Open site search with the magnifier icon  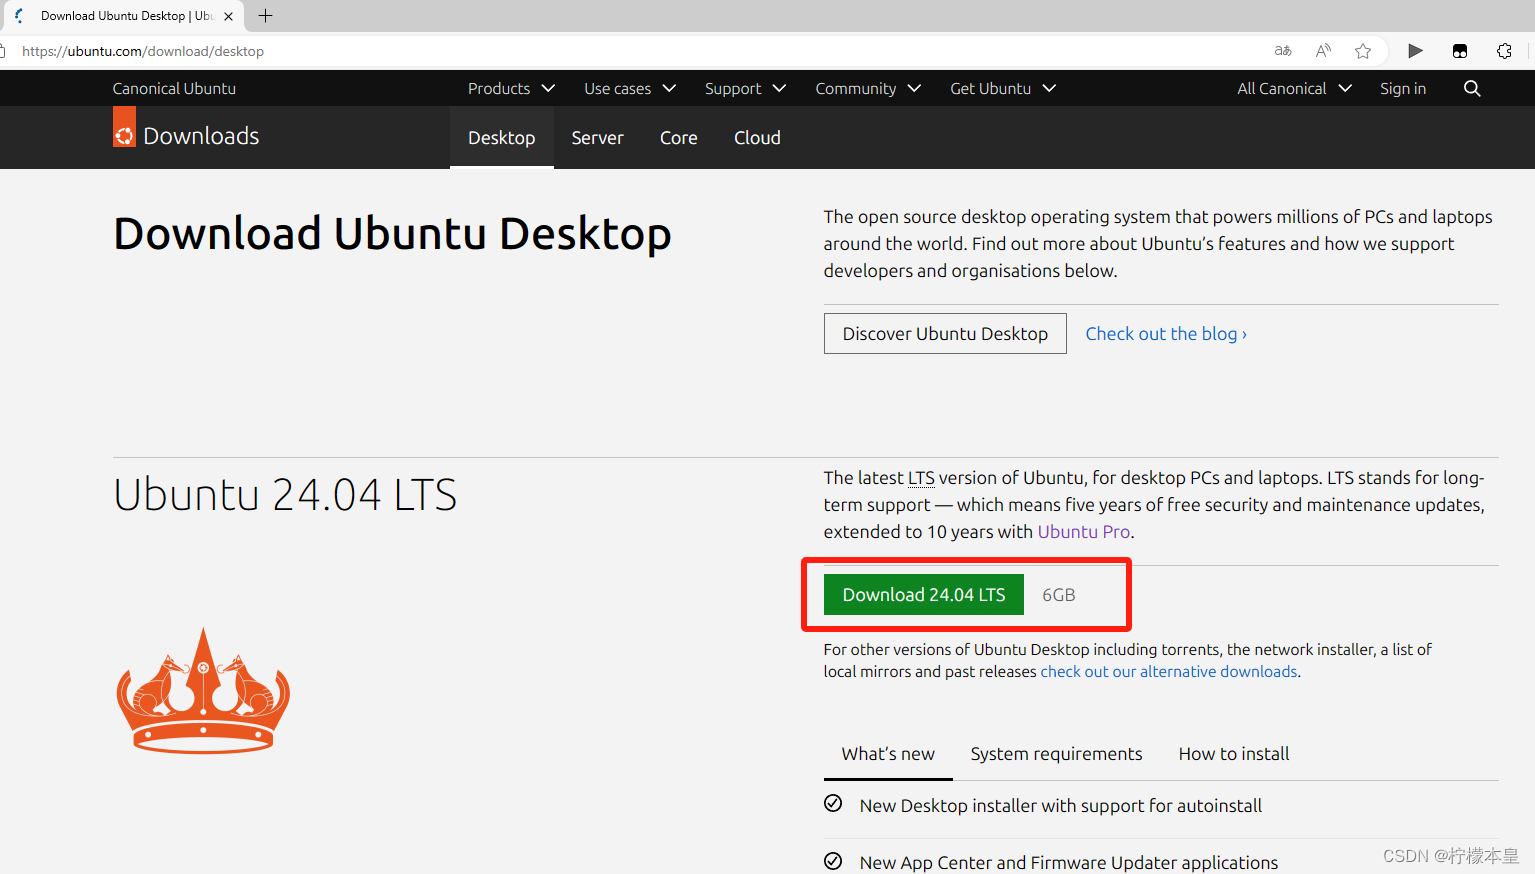coord(1471,88)
